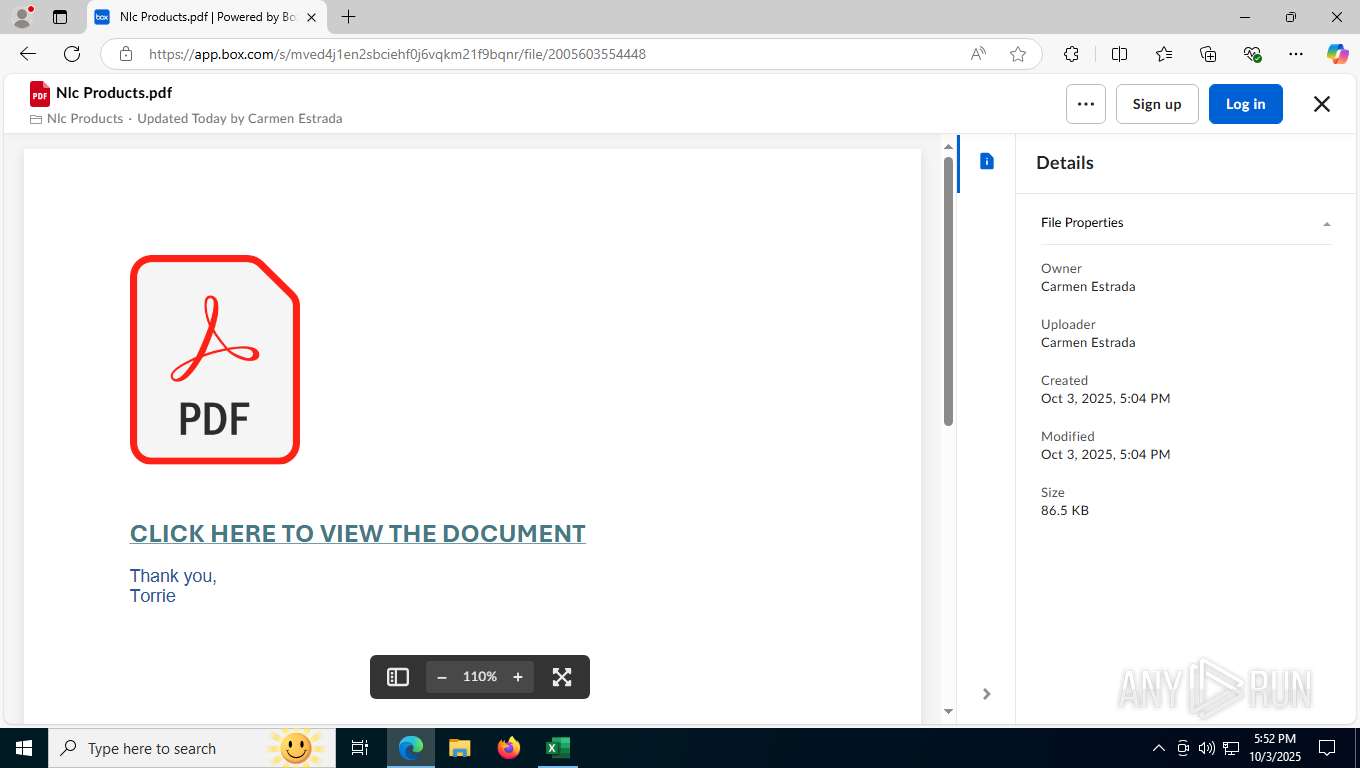Screen dimensions: 1360x768
Task: Activate Read aloud icon in address bar
Action: [x=978, y=54]
